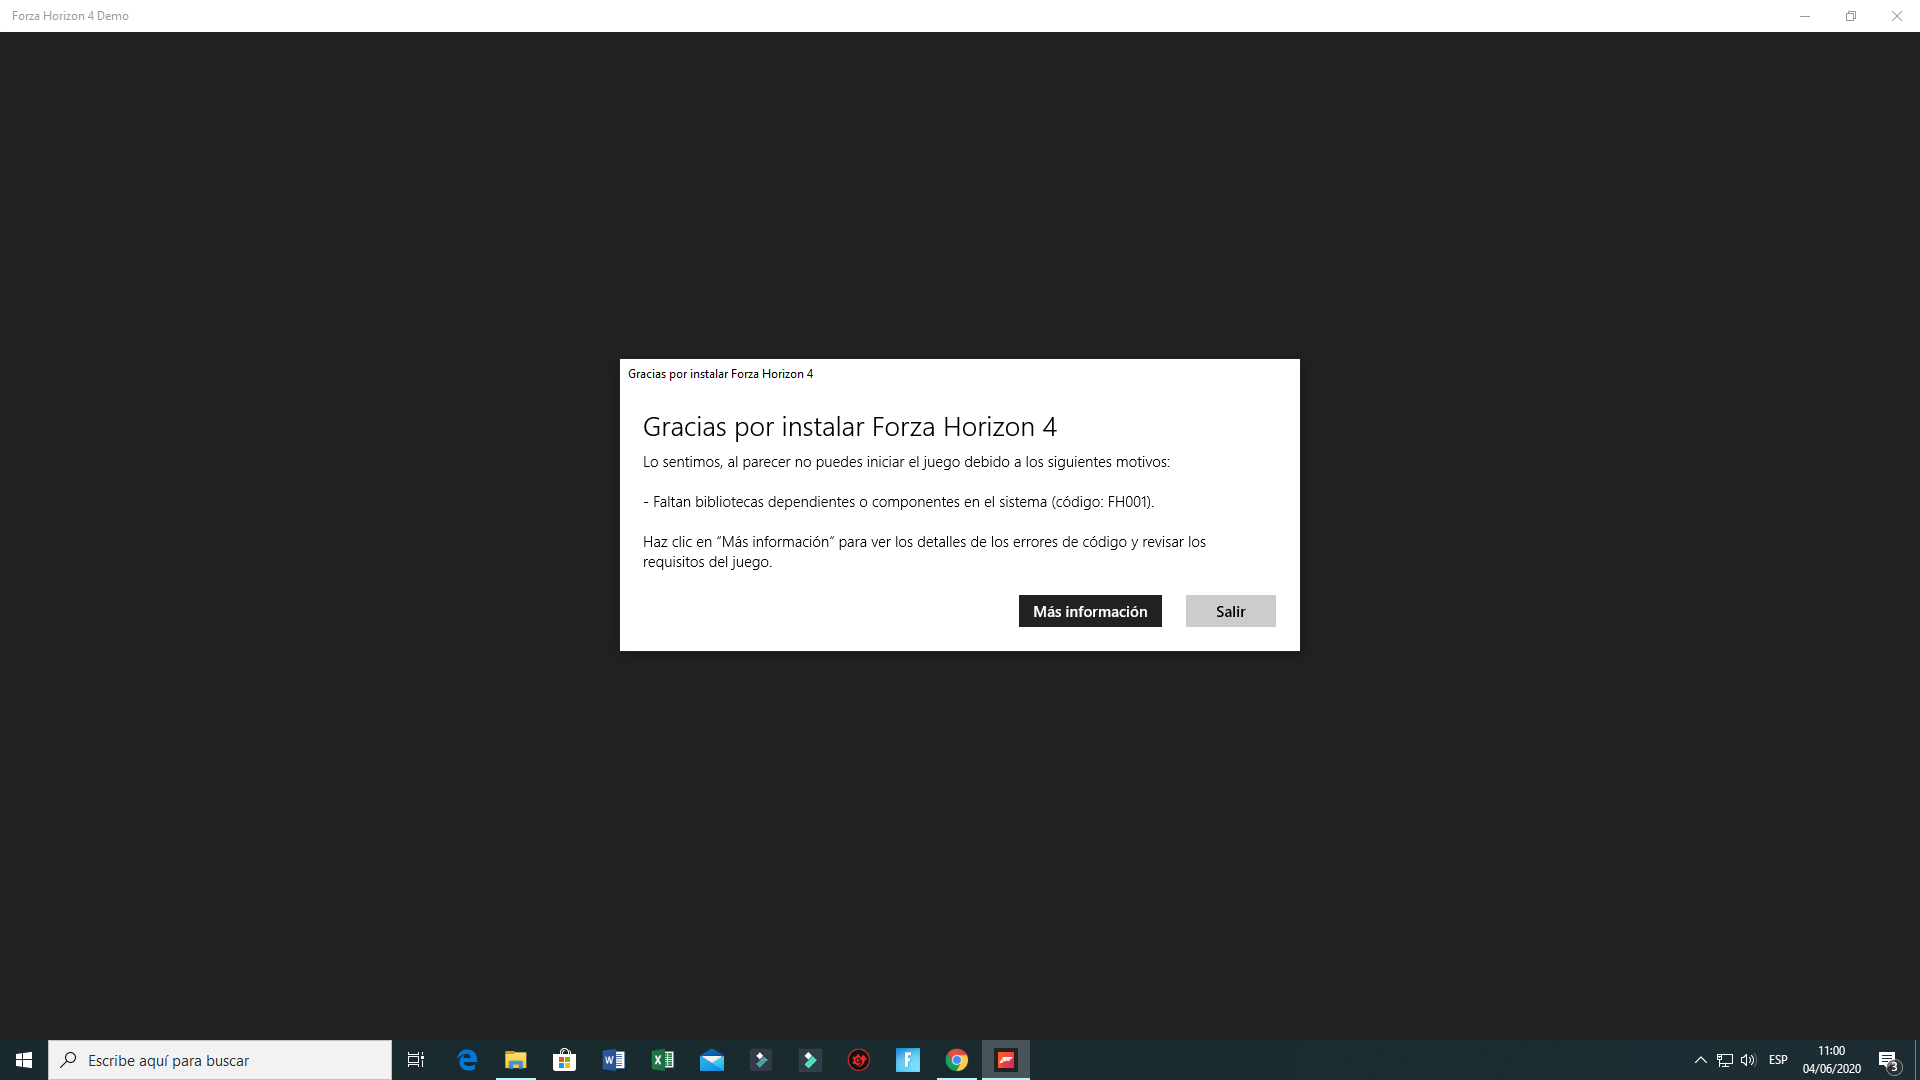Click the Forza Horizon 4 taskbar icon

1006,1060
